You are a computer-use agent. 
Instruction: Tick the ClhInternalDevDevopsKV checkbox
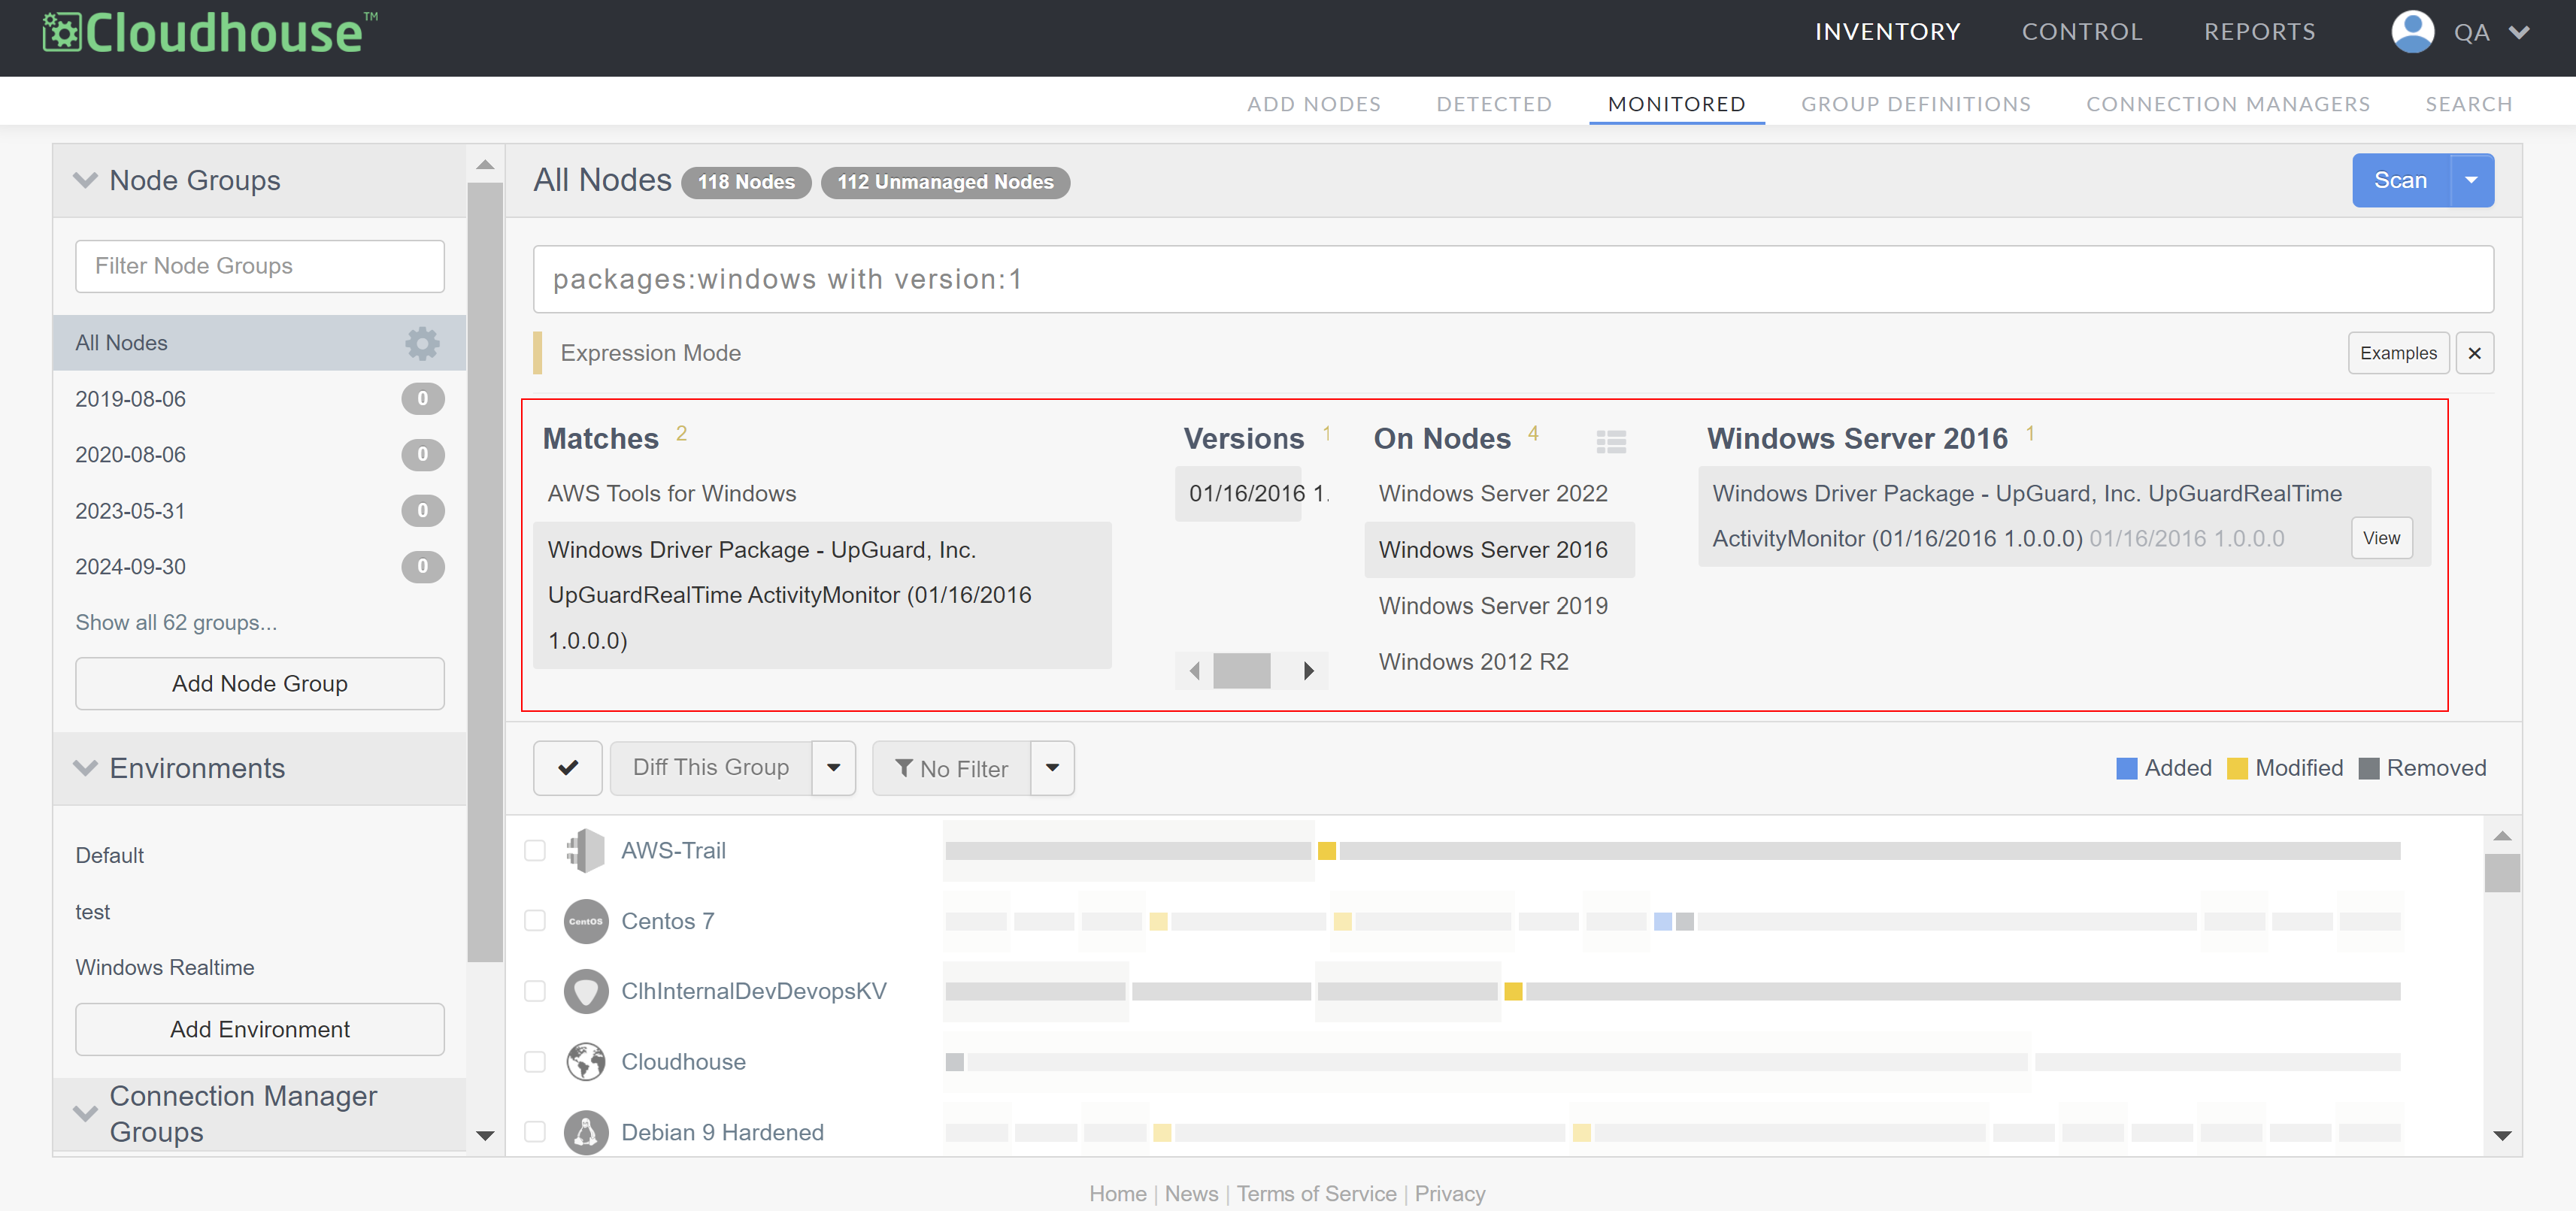[535, 991]
